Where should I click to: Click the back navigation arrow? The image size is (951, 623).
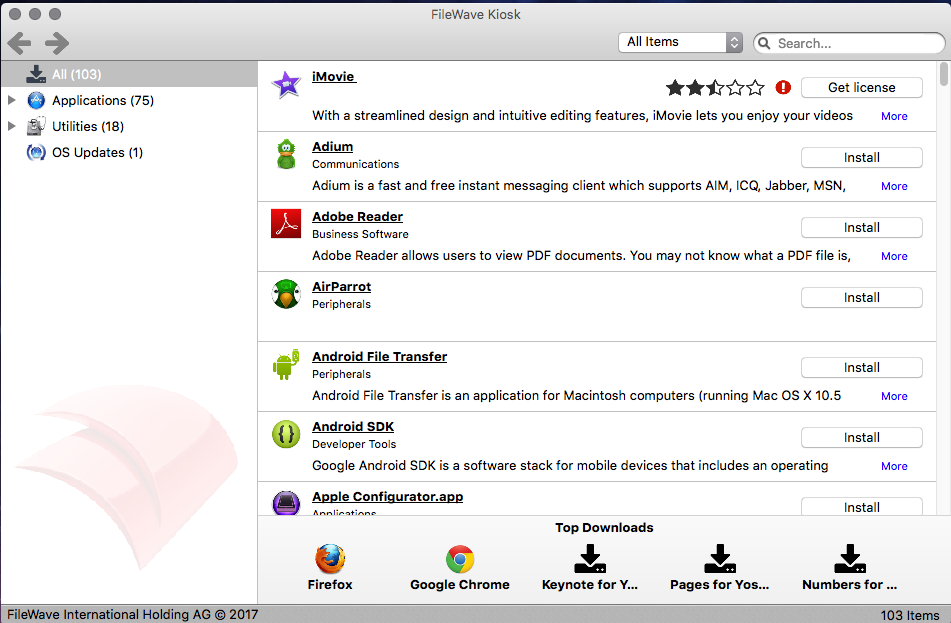[x=19, y=42]
